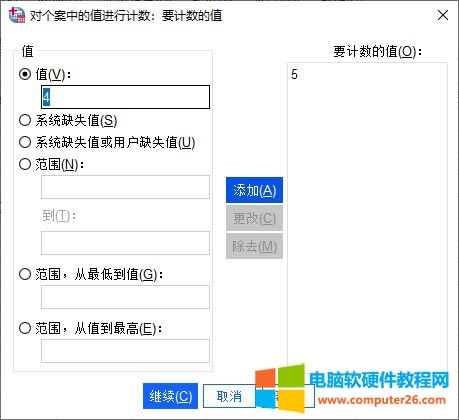Select the 值(V) radio button
The width and height of the screenshot is (459, 420).
25,74
